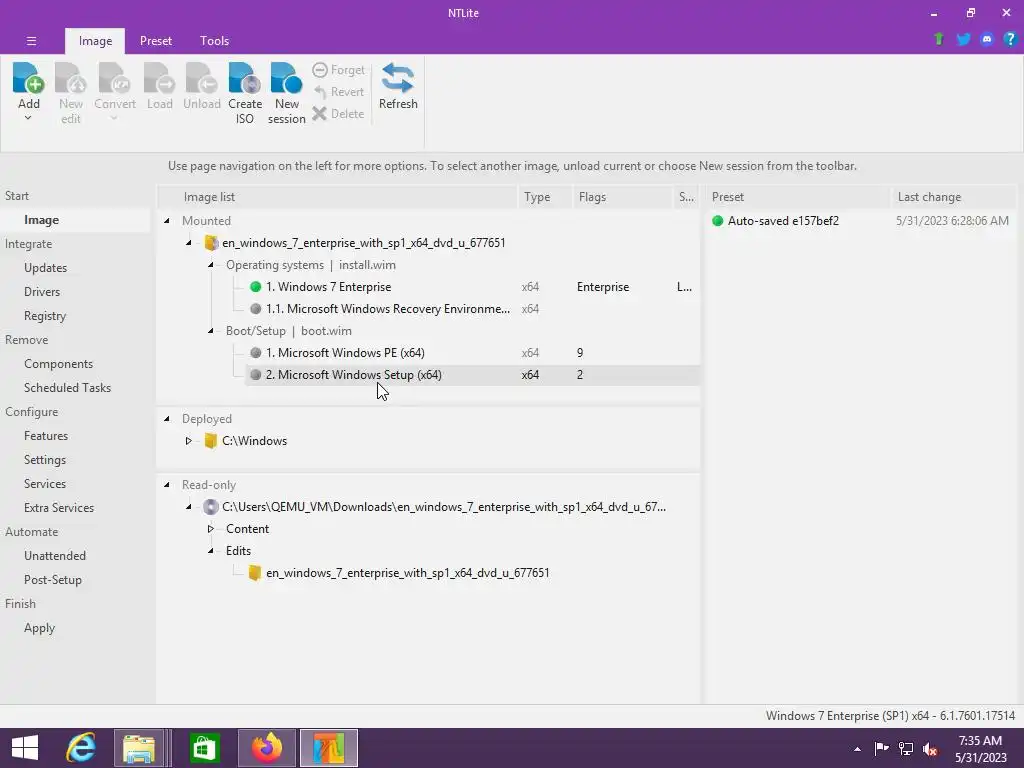Click the Convert toolbar icon
This screenshot has height=768, width=1024.
(114, 78)
